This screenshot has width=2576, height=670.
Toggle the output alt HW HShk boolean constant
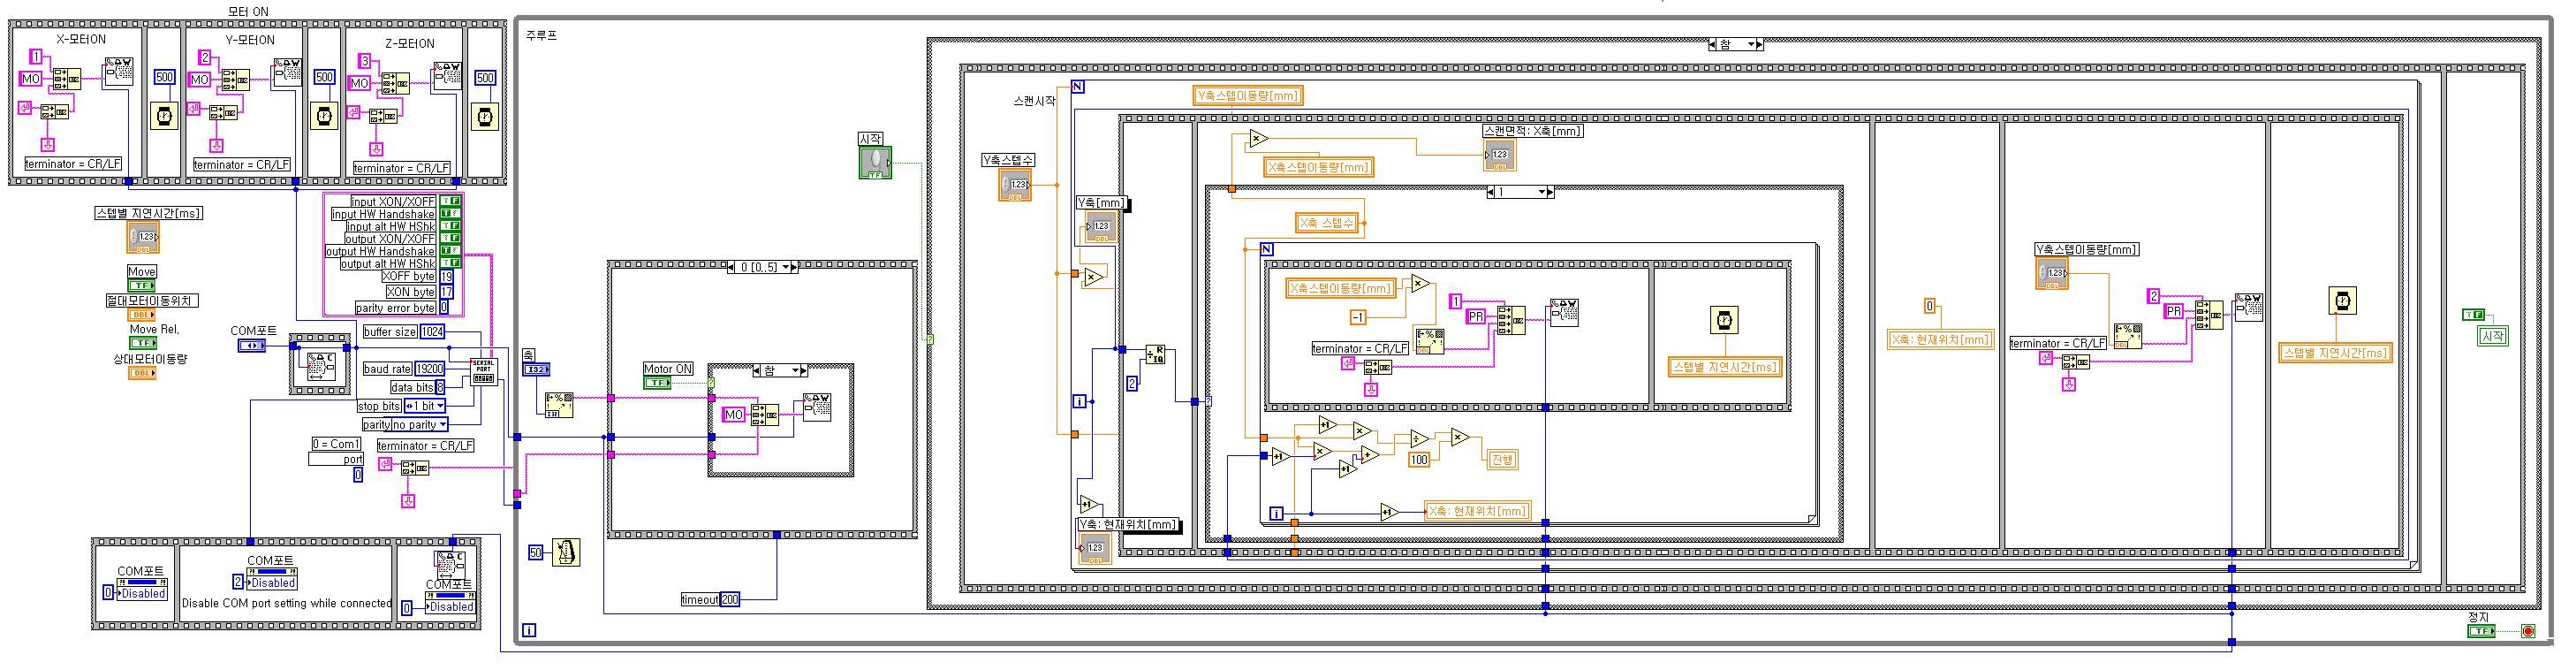[x=450, y=264]
